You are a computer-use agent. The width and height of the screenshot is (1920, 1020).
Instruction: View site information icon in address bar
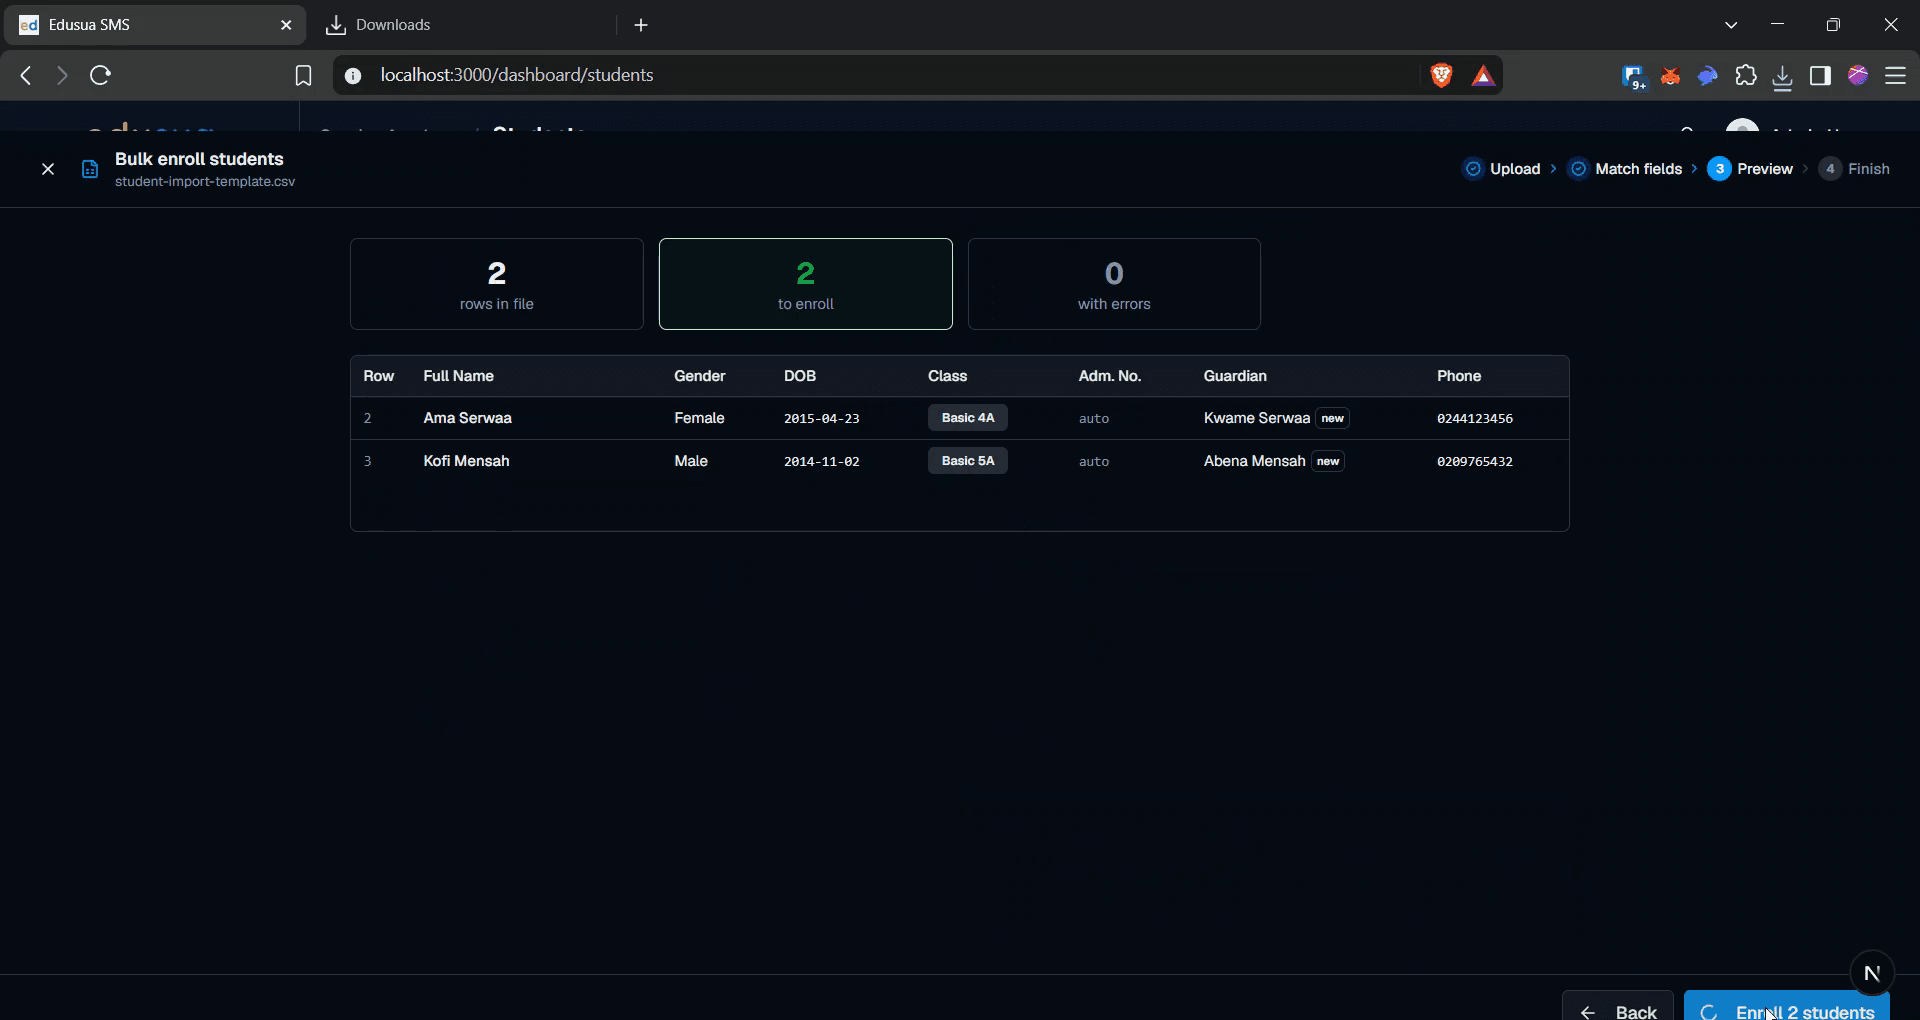[x=353, y=76]
